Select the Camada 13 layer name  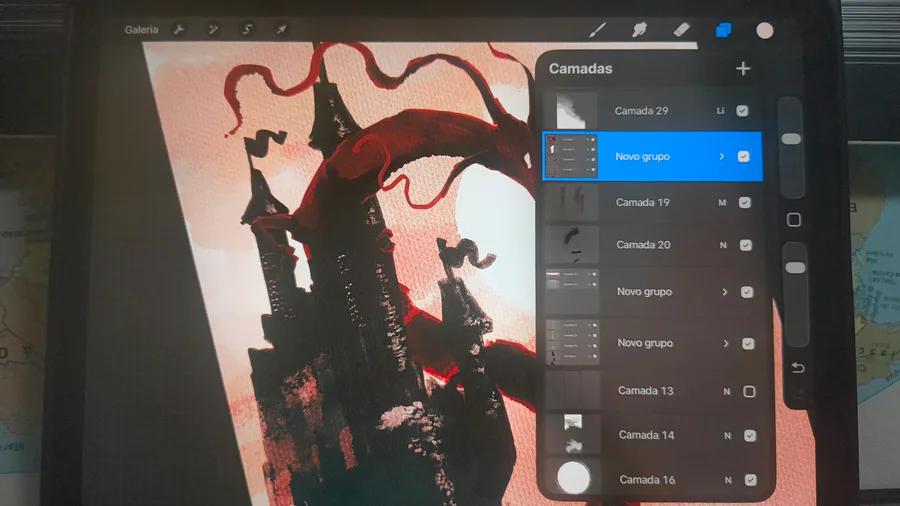[x=645, y=391]
